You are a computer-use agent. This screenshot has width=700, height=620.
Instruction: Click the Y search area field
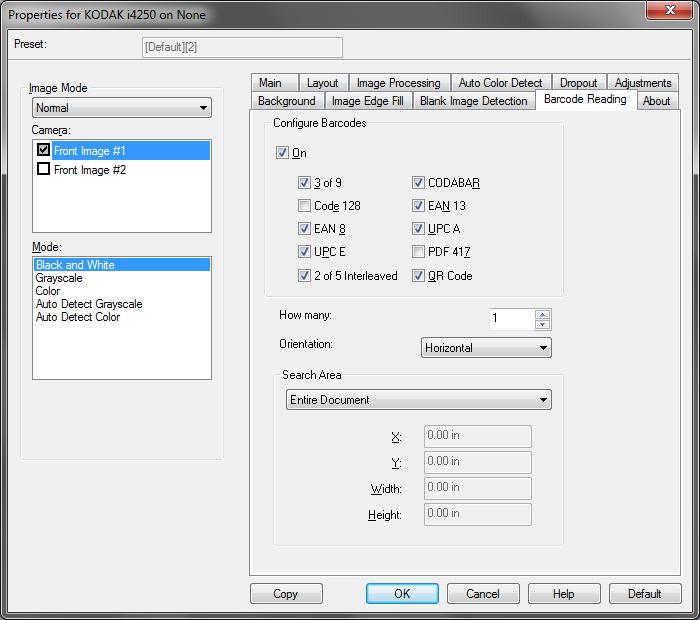(478, 462)
